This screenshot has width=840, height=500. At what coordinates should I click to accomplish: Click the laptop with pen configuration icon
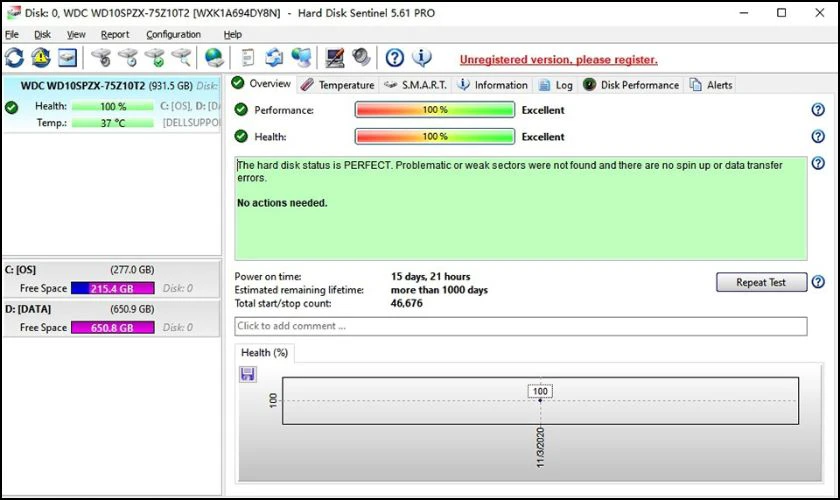coord(335,57)
